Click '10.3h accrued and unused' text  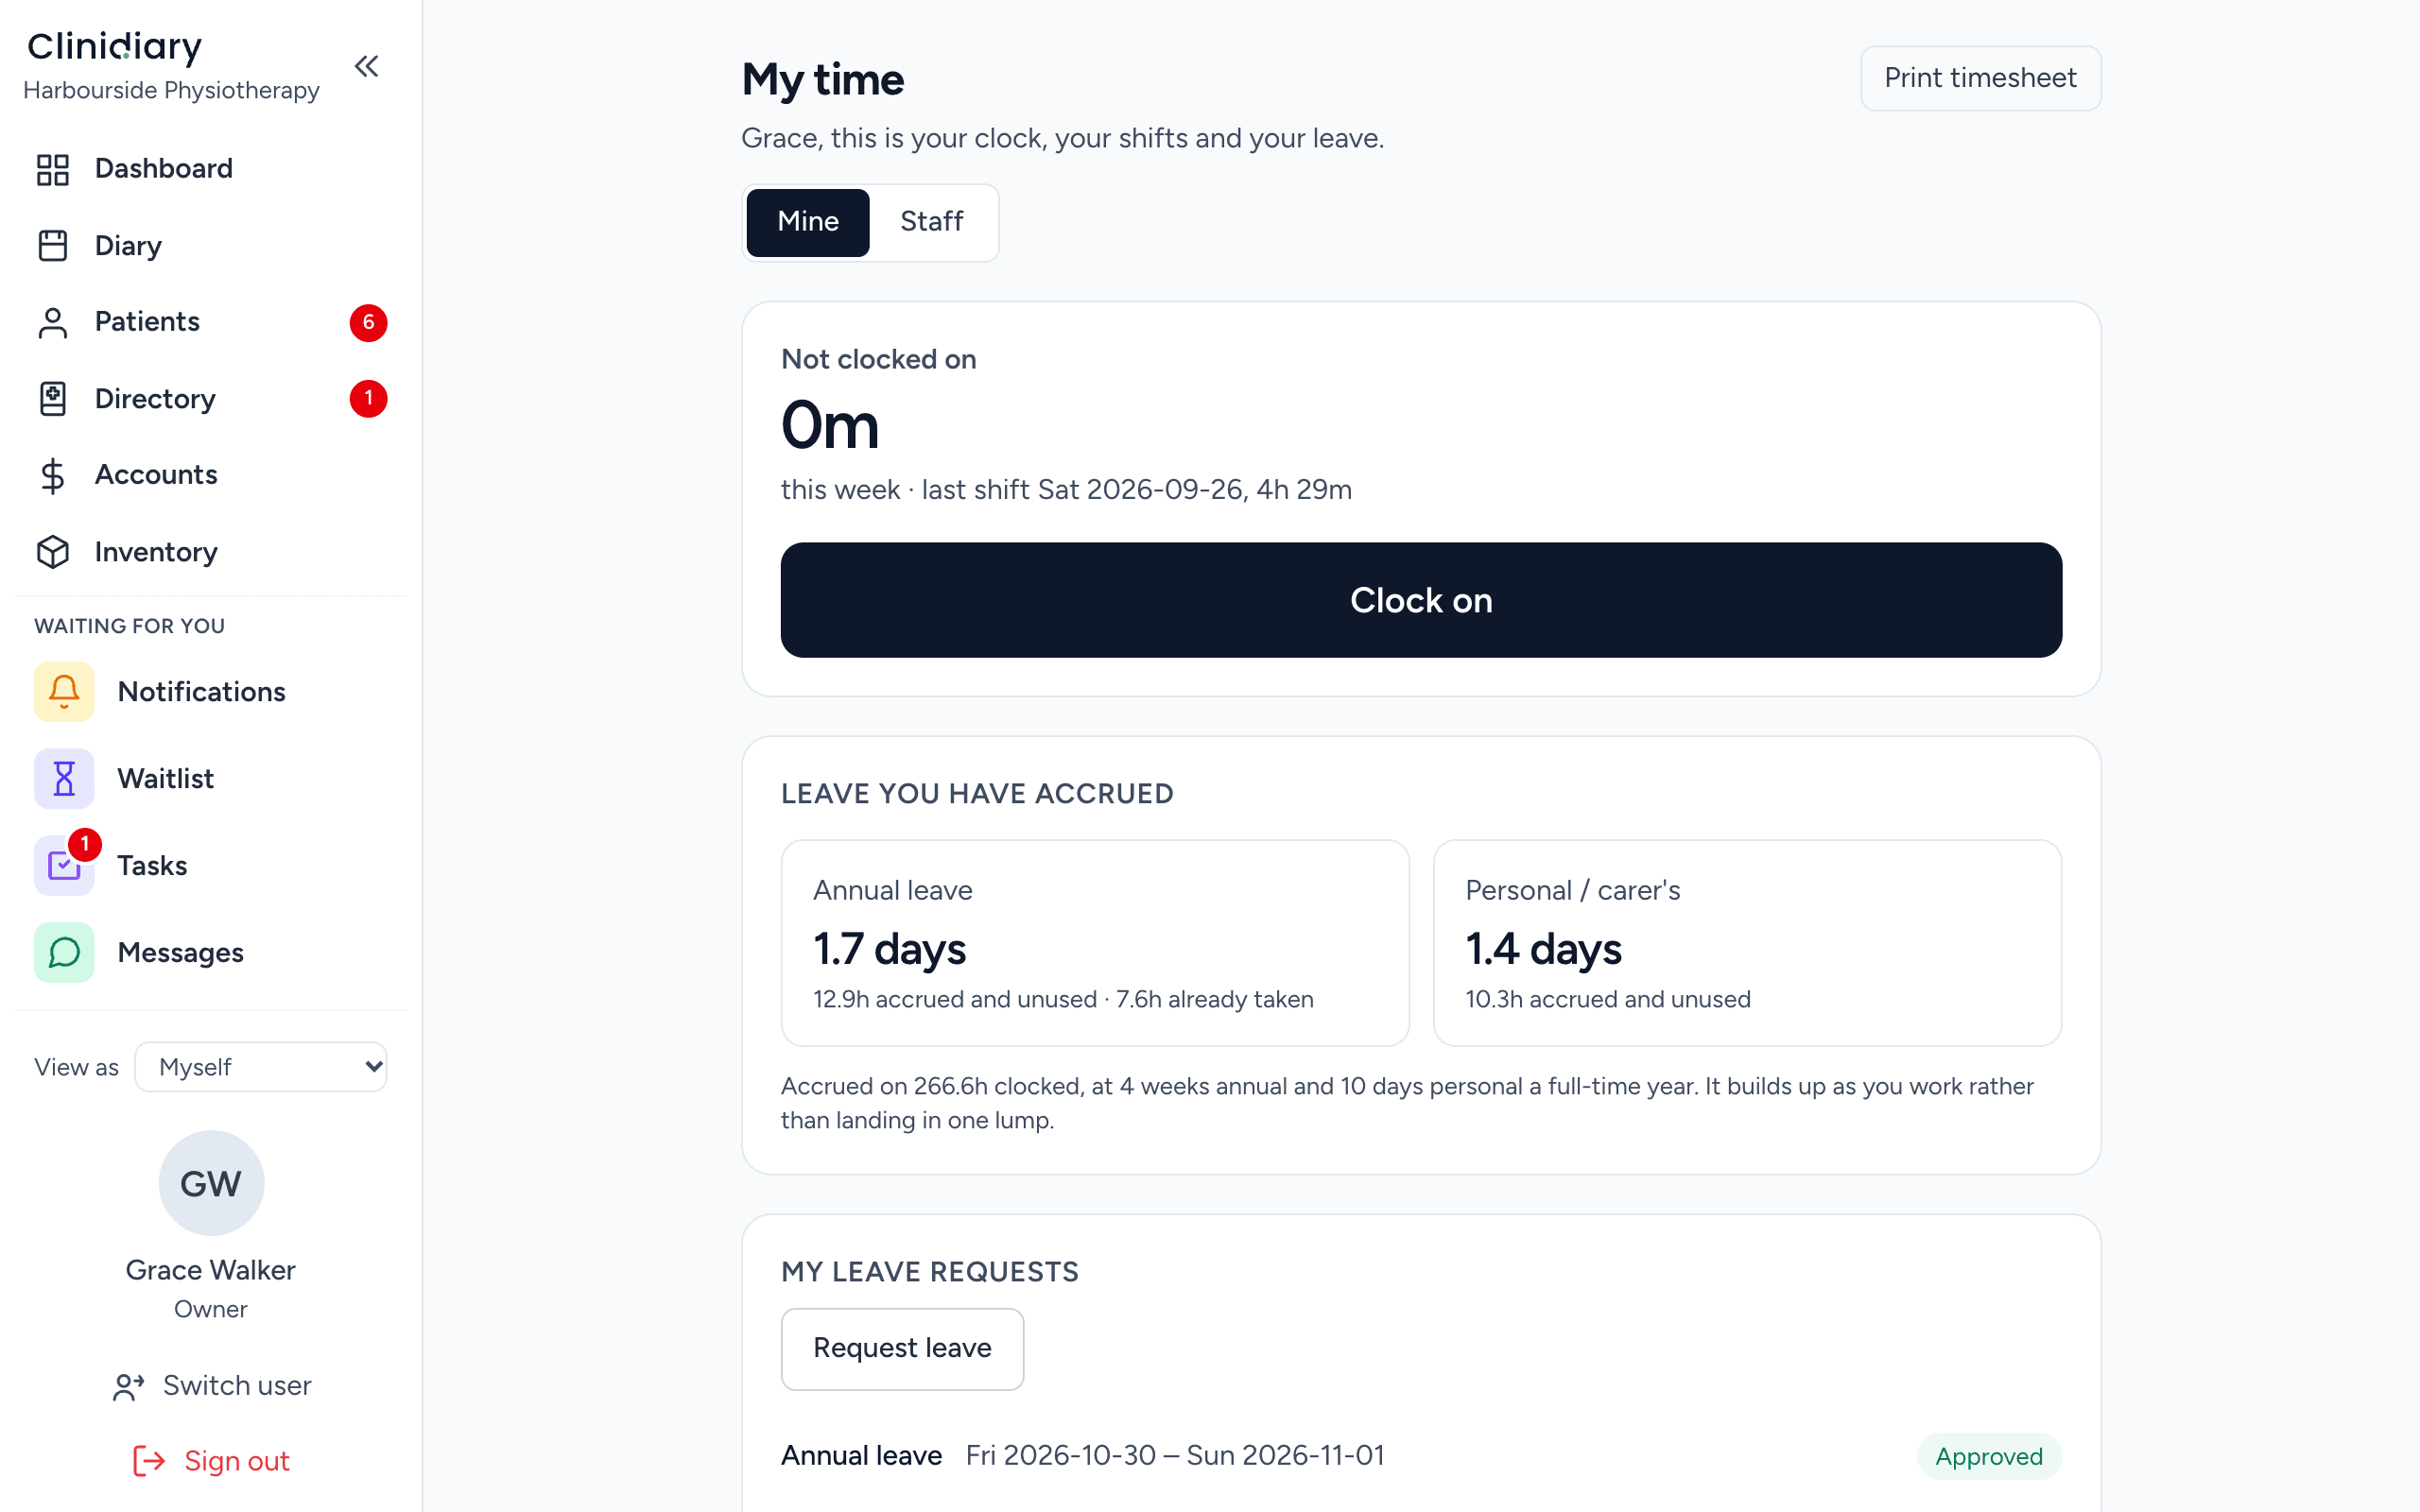tap(1608, 999)
